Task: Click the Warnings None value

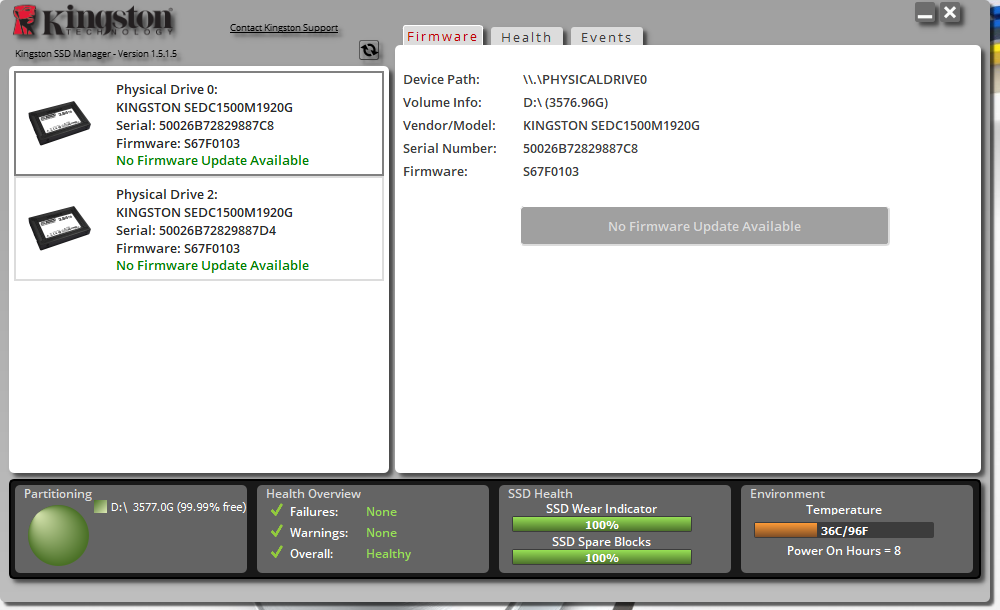Action: 381,533
